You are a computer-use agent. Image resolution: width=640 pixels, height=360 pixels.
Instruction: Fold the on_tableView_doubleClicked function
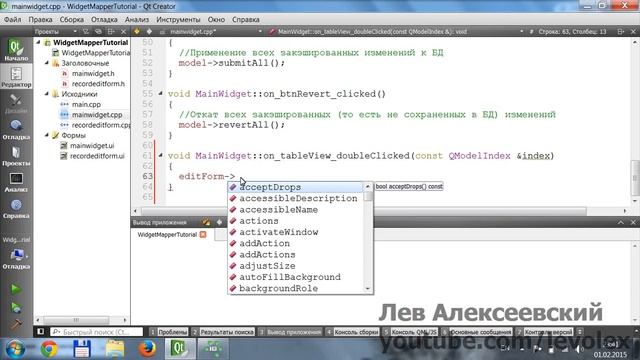click(x=160, y=156)
